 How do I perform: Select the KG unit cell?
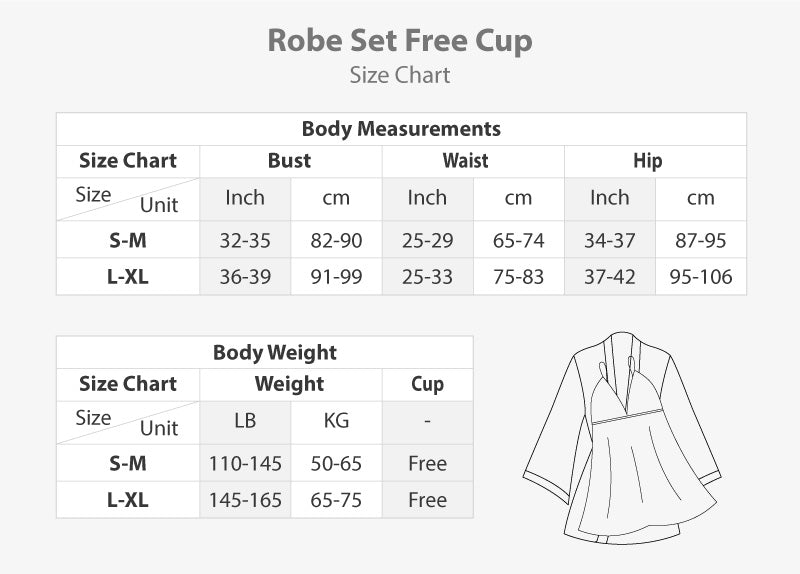336,421
